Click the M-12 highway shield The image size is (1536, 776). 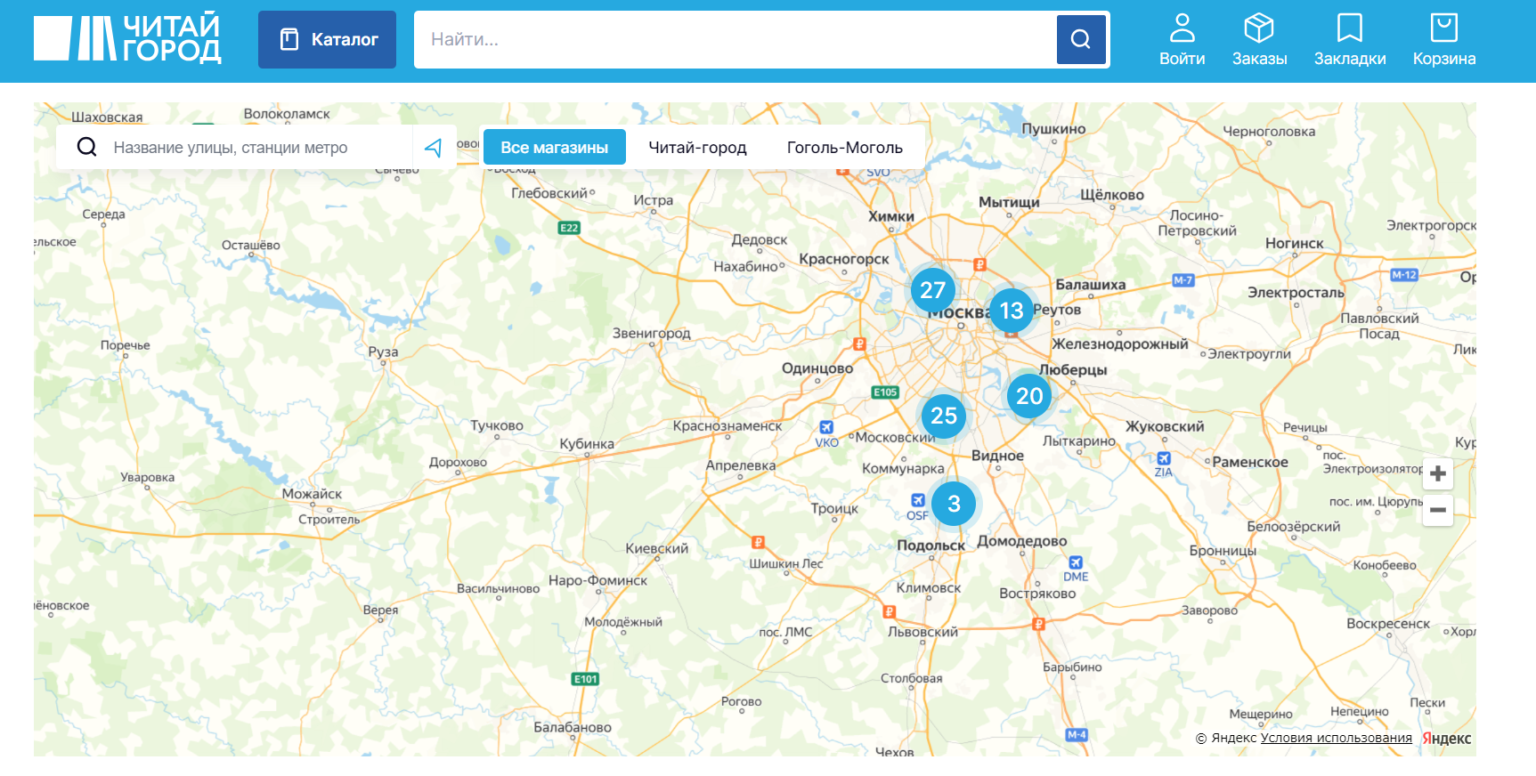tap(1404, 274)
